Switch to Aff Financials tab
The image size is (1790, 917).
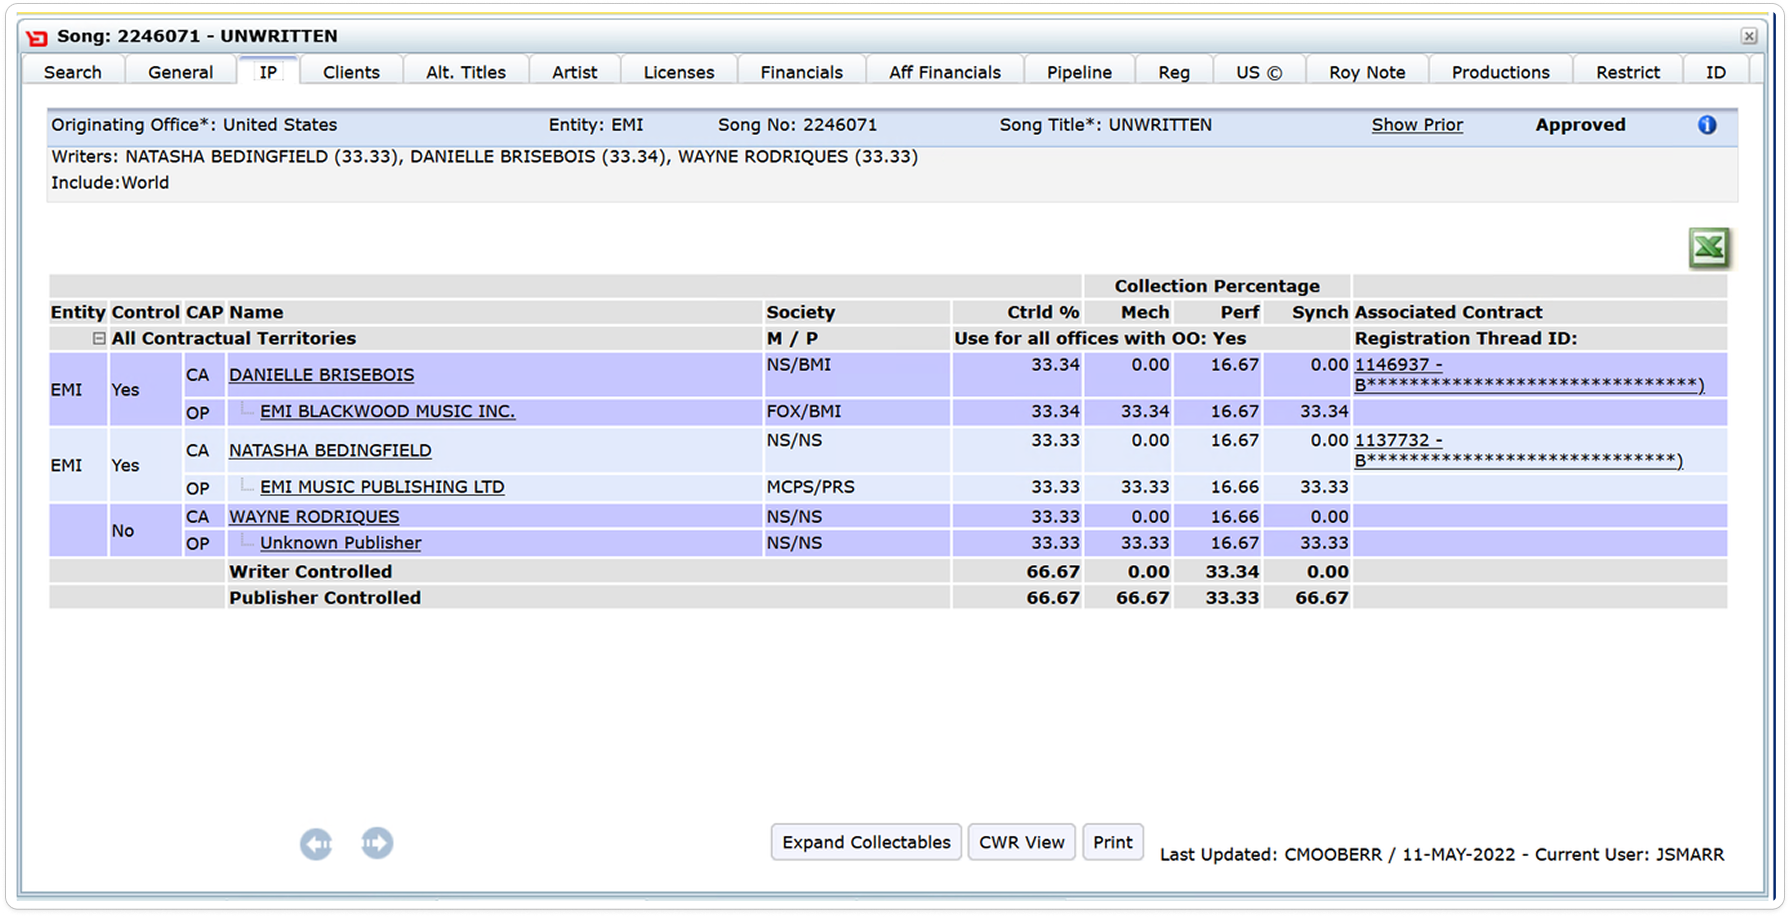(x=945, y=72)
